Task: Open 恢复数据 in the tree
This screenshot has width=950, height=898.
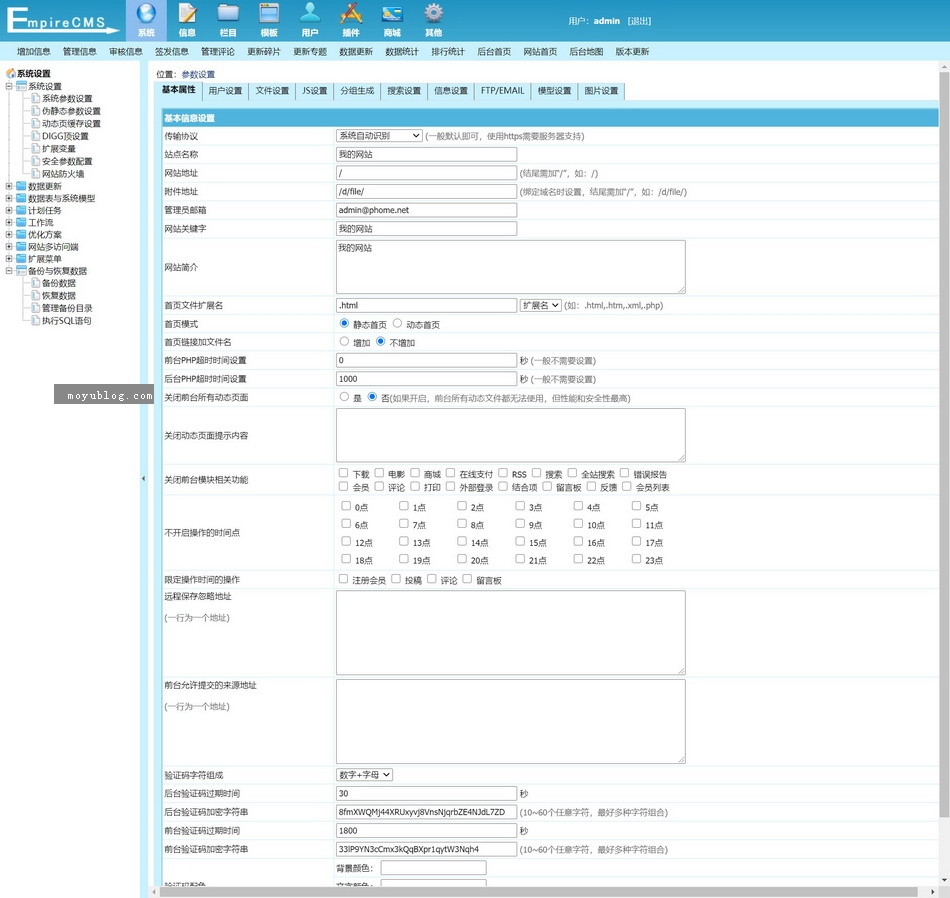Action: pyautogui.click(x=59, y=296)
